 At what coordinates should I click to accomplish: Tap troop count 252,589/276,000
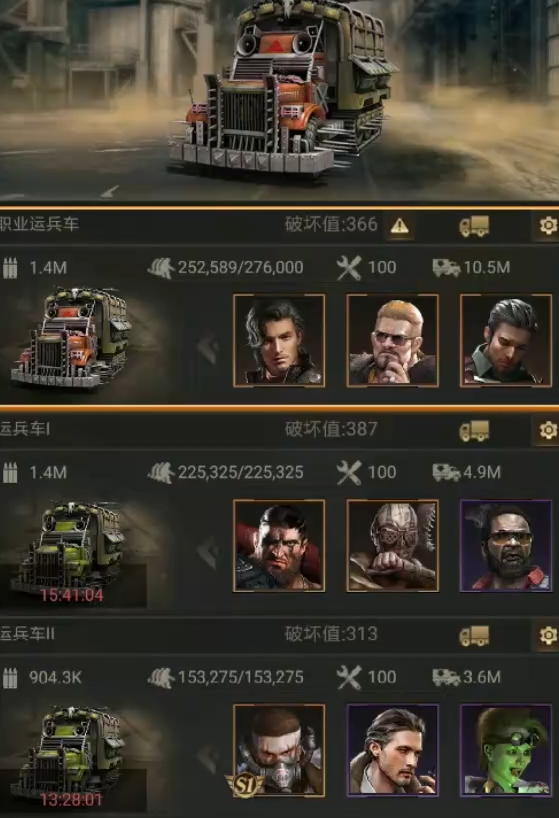240,268
